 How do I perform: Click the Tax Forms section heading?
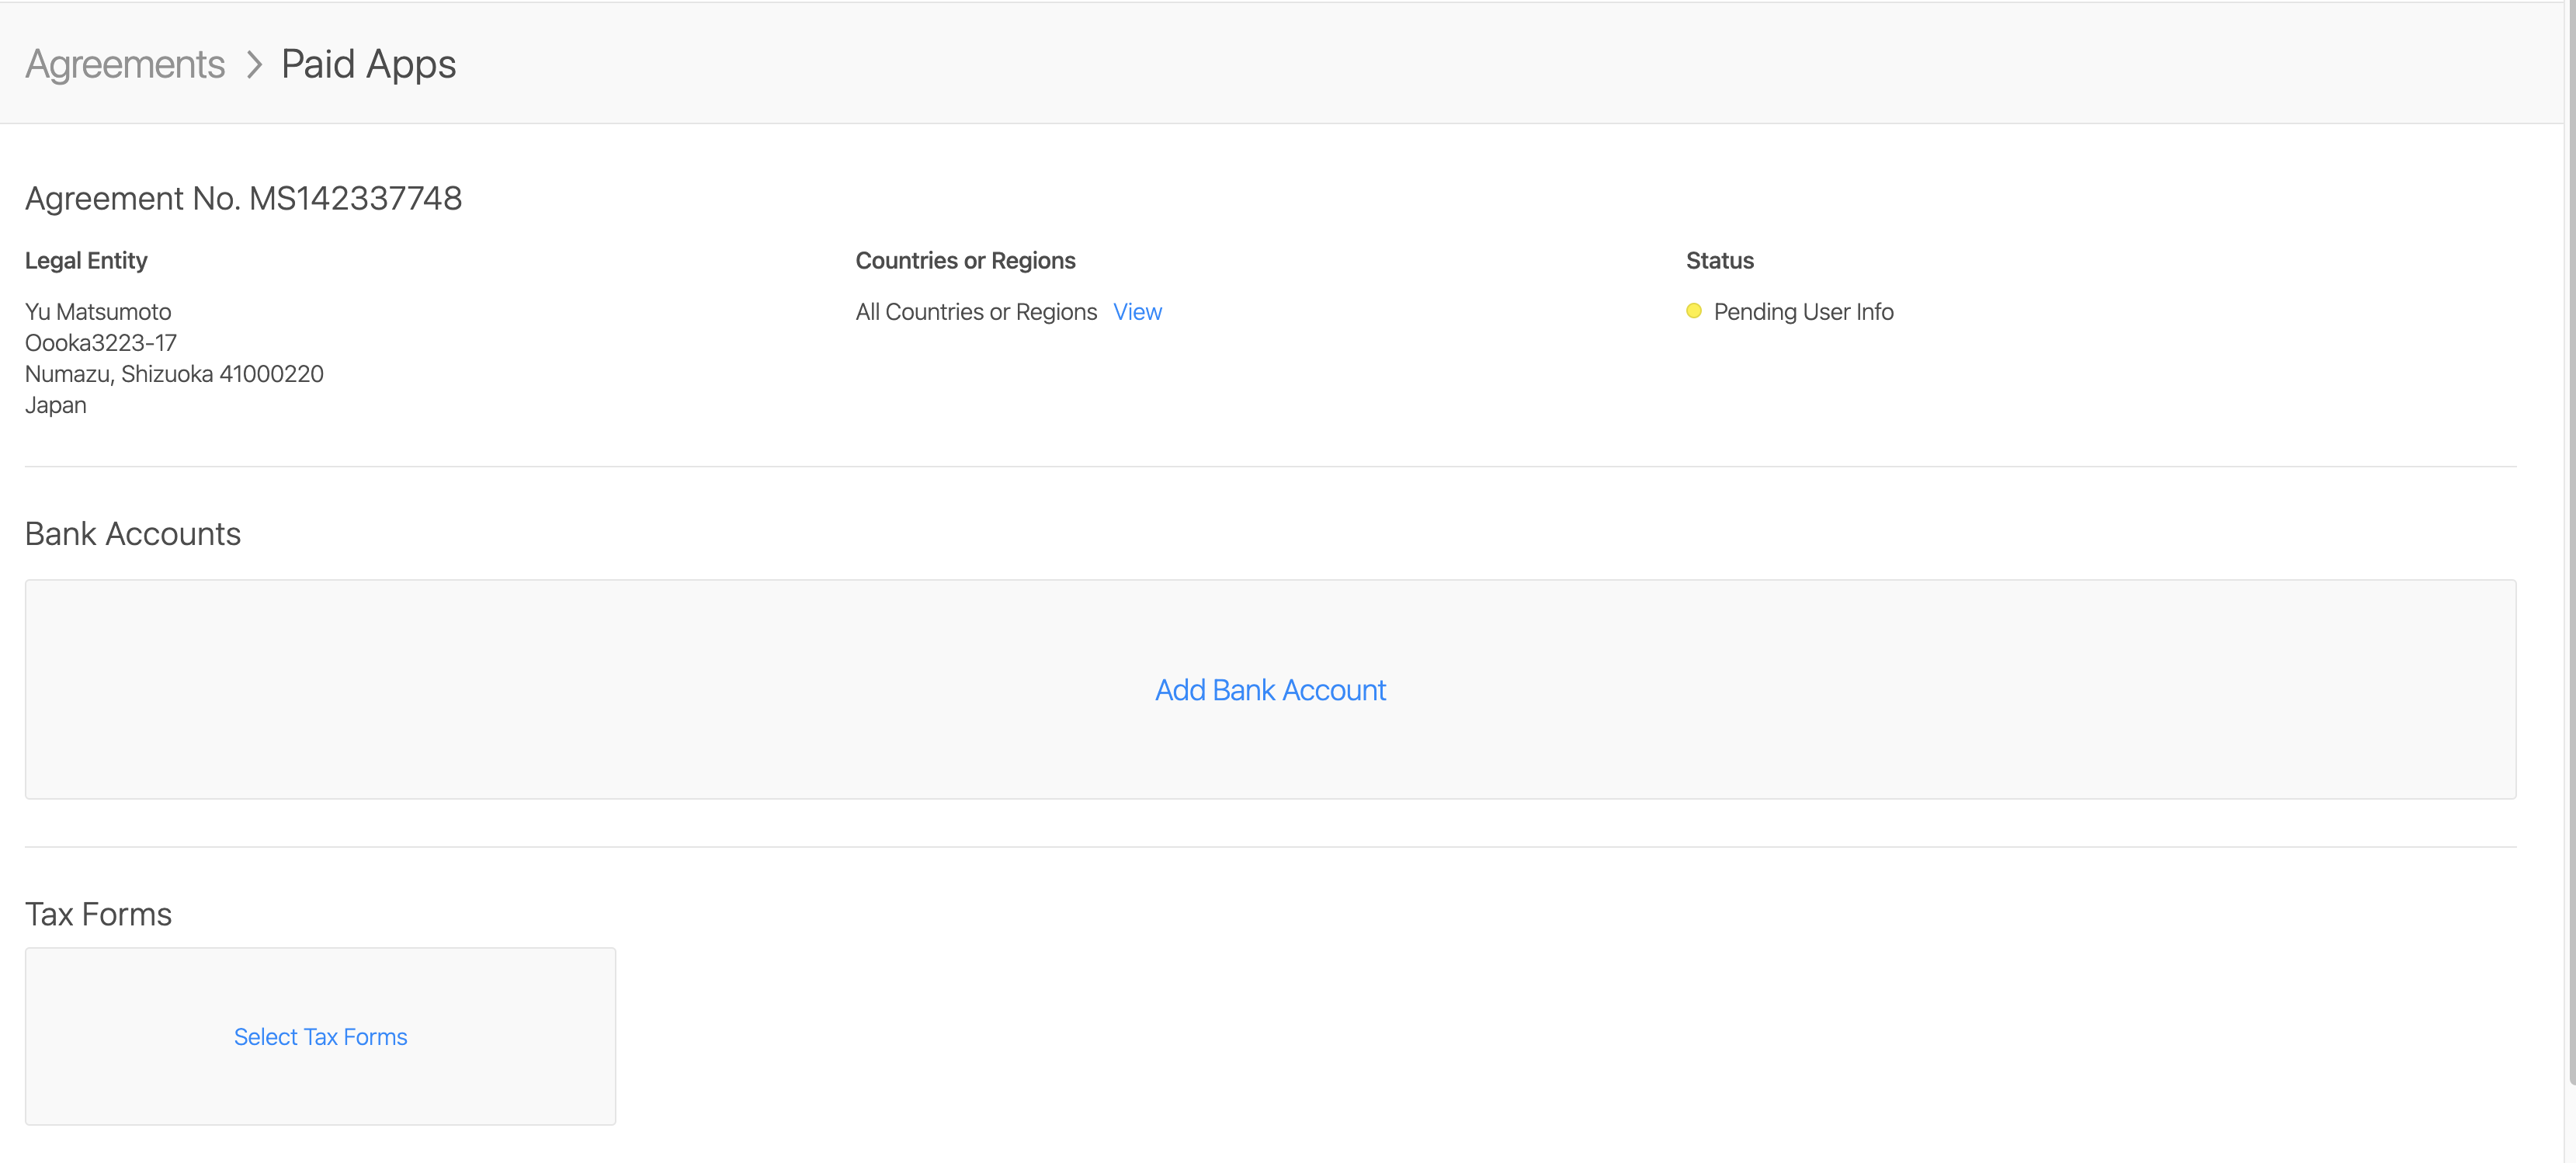pos(98,913)
